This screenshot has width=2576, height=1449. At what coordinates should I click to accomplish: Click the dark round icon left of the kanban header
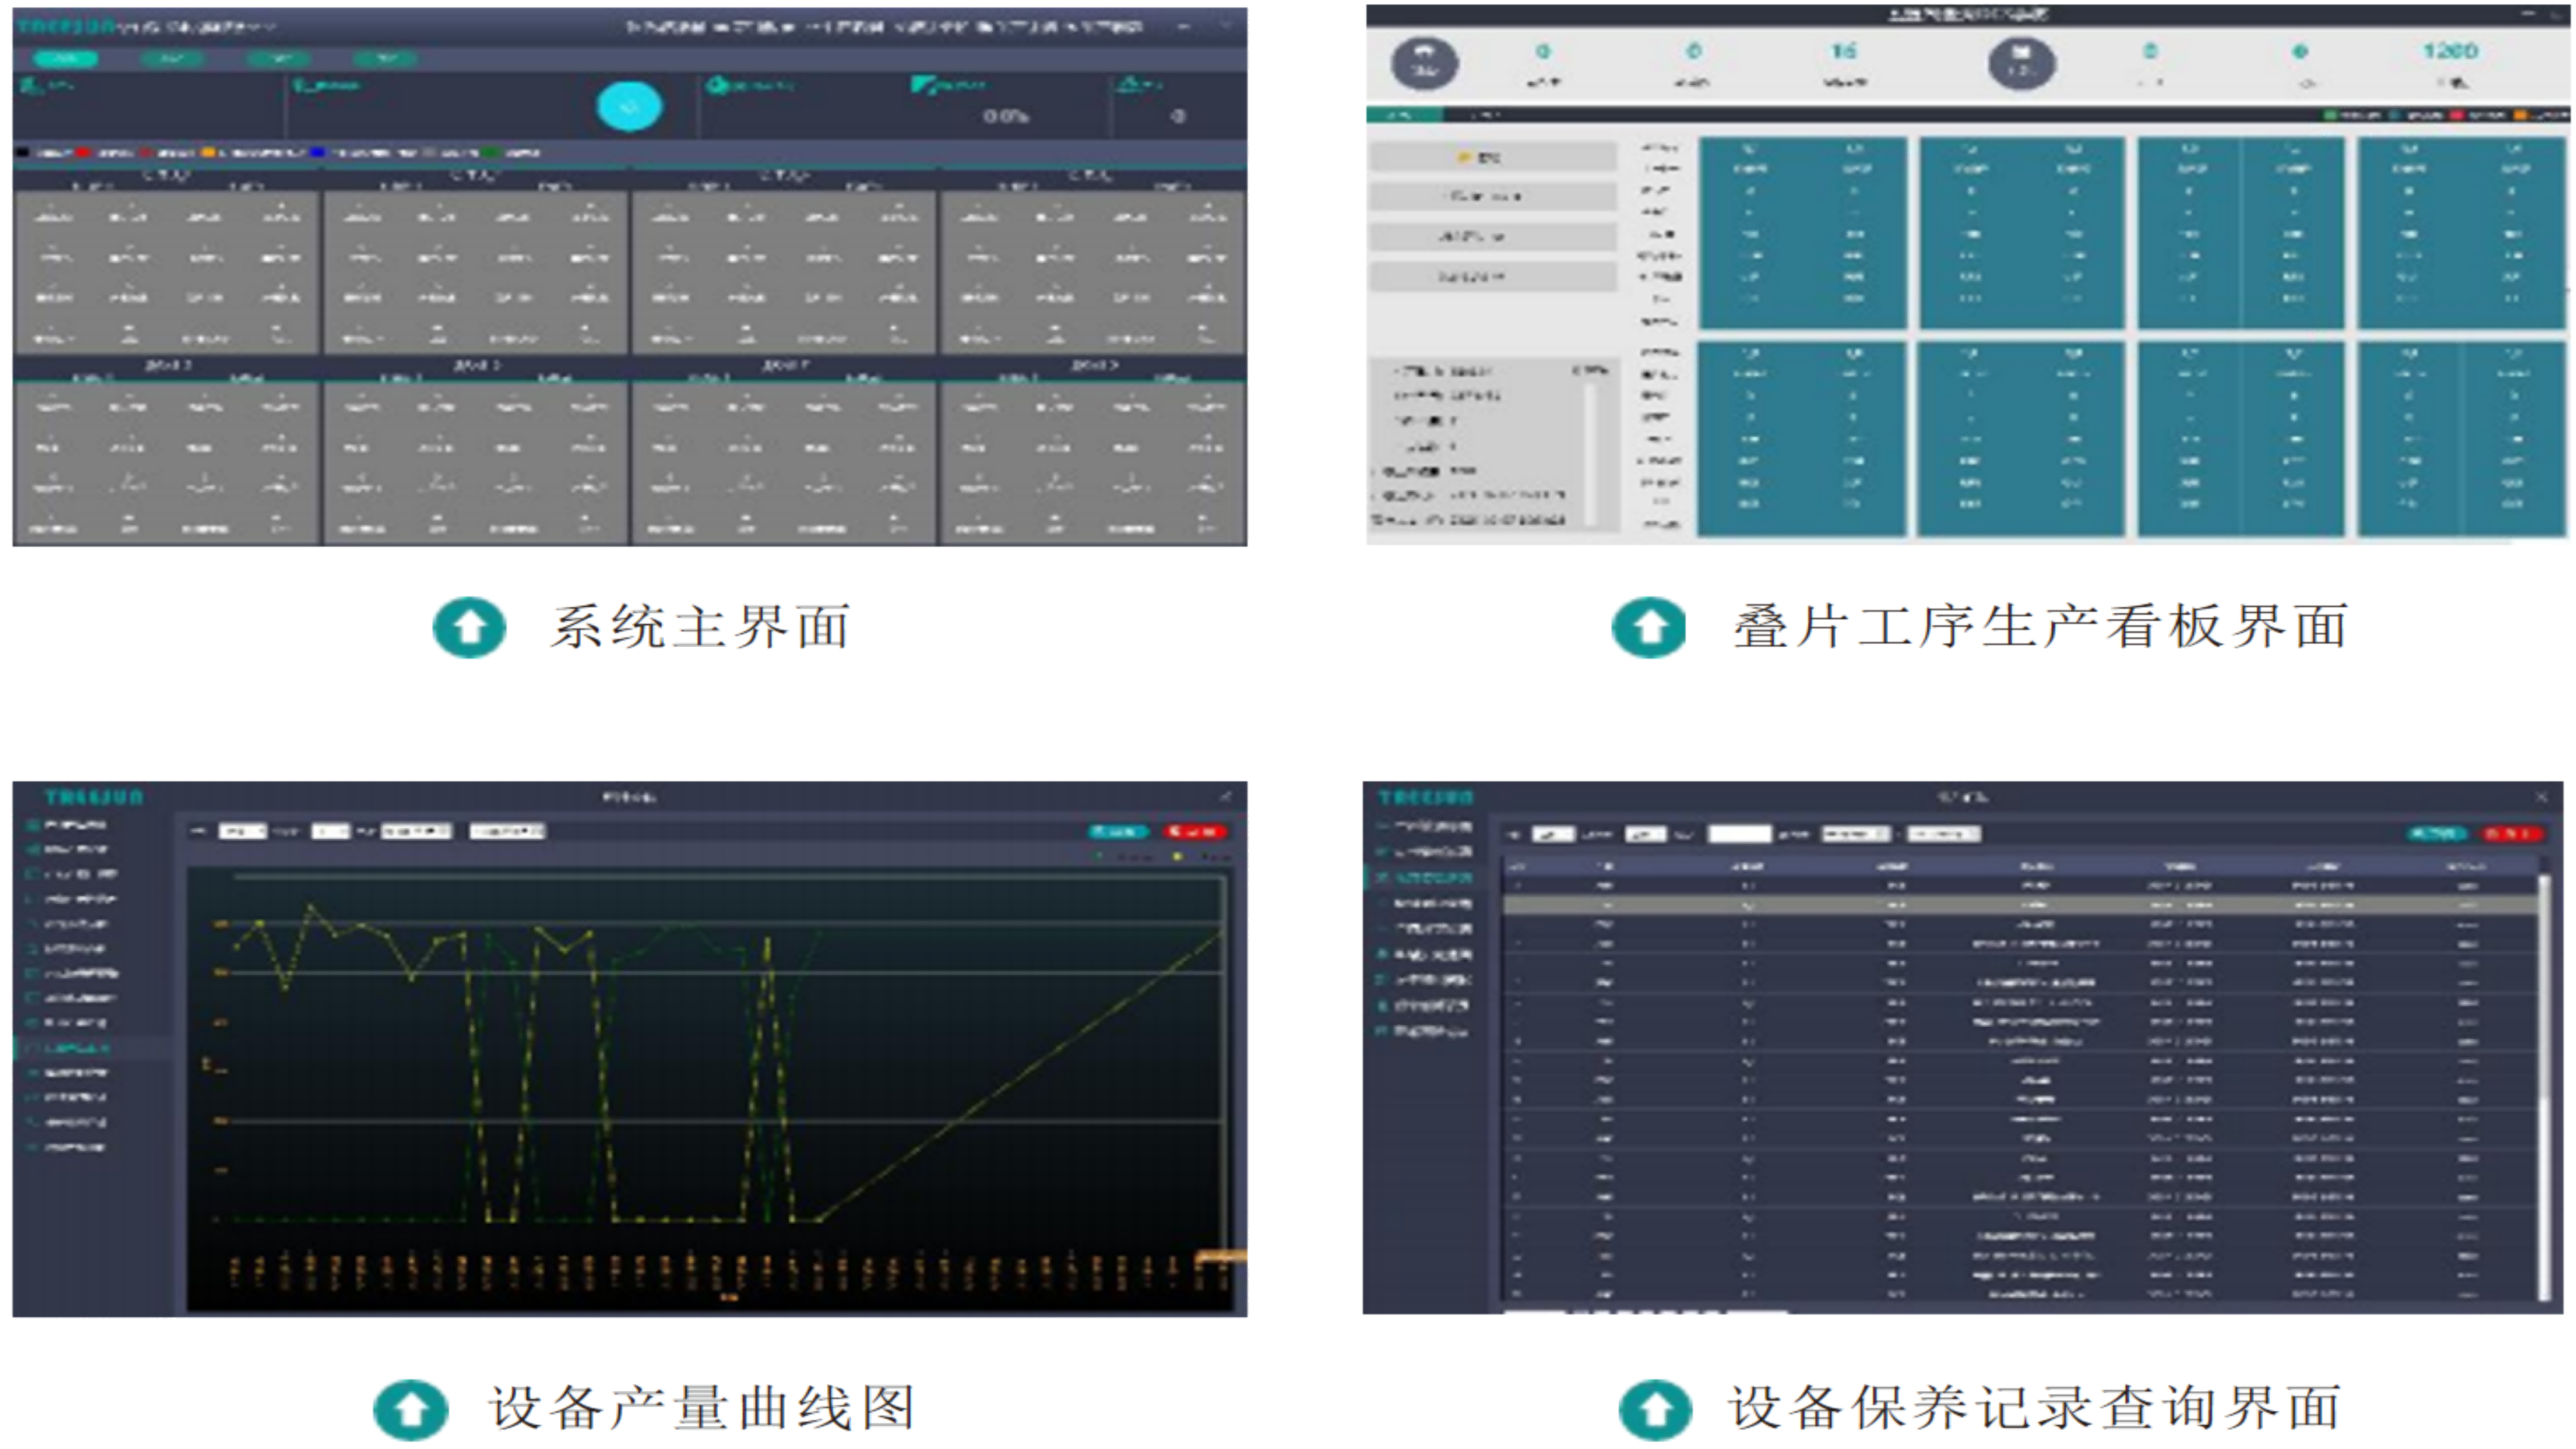click(x=1424, y=63)
